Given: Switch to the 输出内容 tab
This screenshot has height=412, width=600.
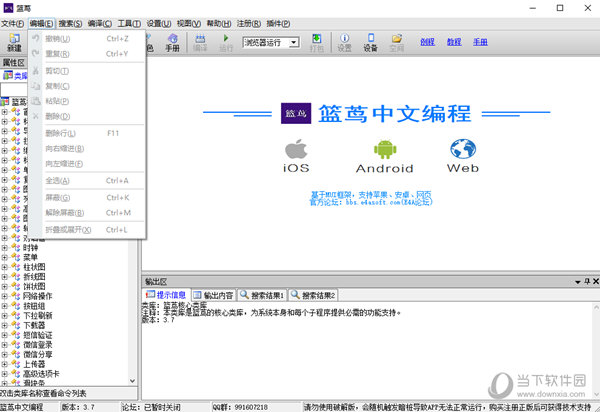Looking at the screenshot, I should (x=214, y=295).
